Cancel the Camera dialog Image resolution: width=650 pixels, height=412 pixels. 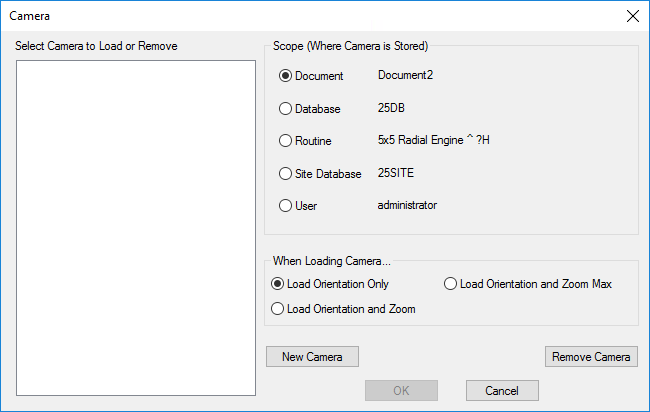coord(502,390)
